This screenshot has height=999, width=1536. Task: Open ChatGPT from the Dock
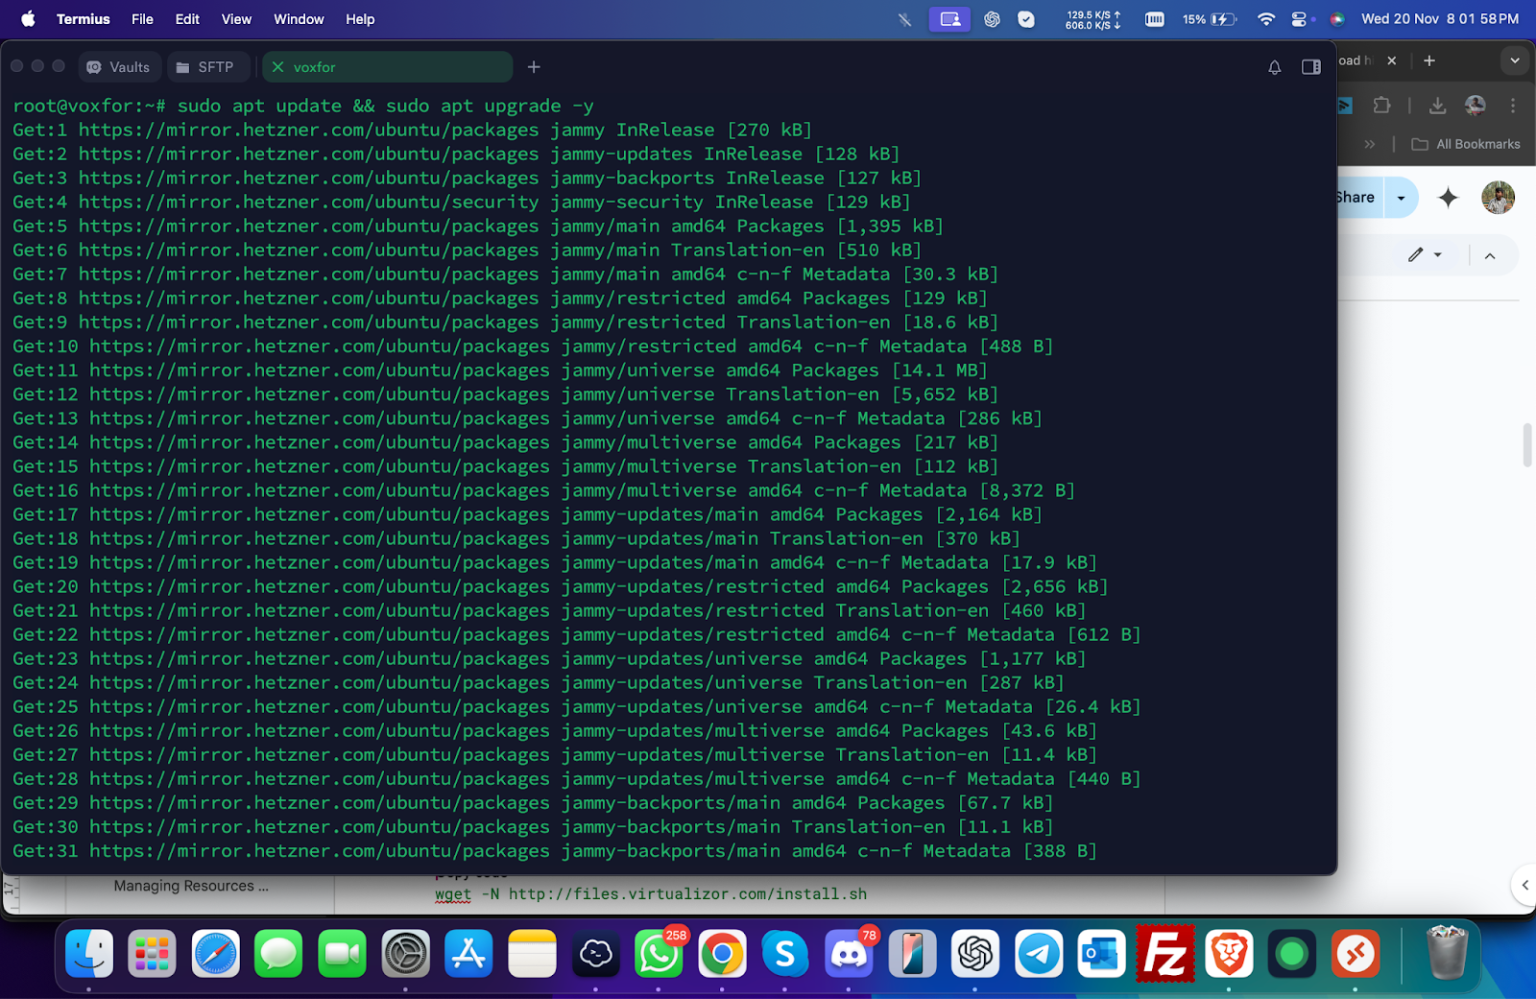point(975,954)
